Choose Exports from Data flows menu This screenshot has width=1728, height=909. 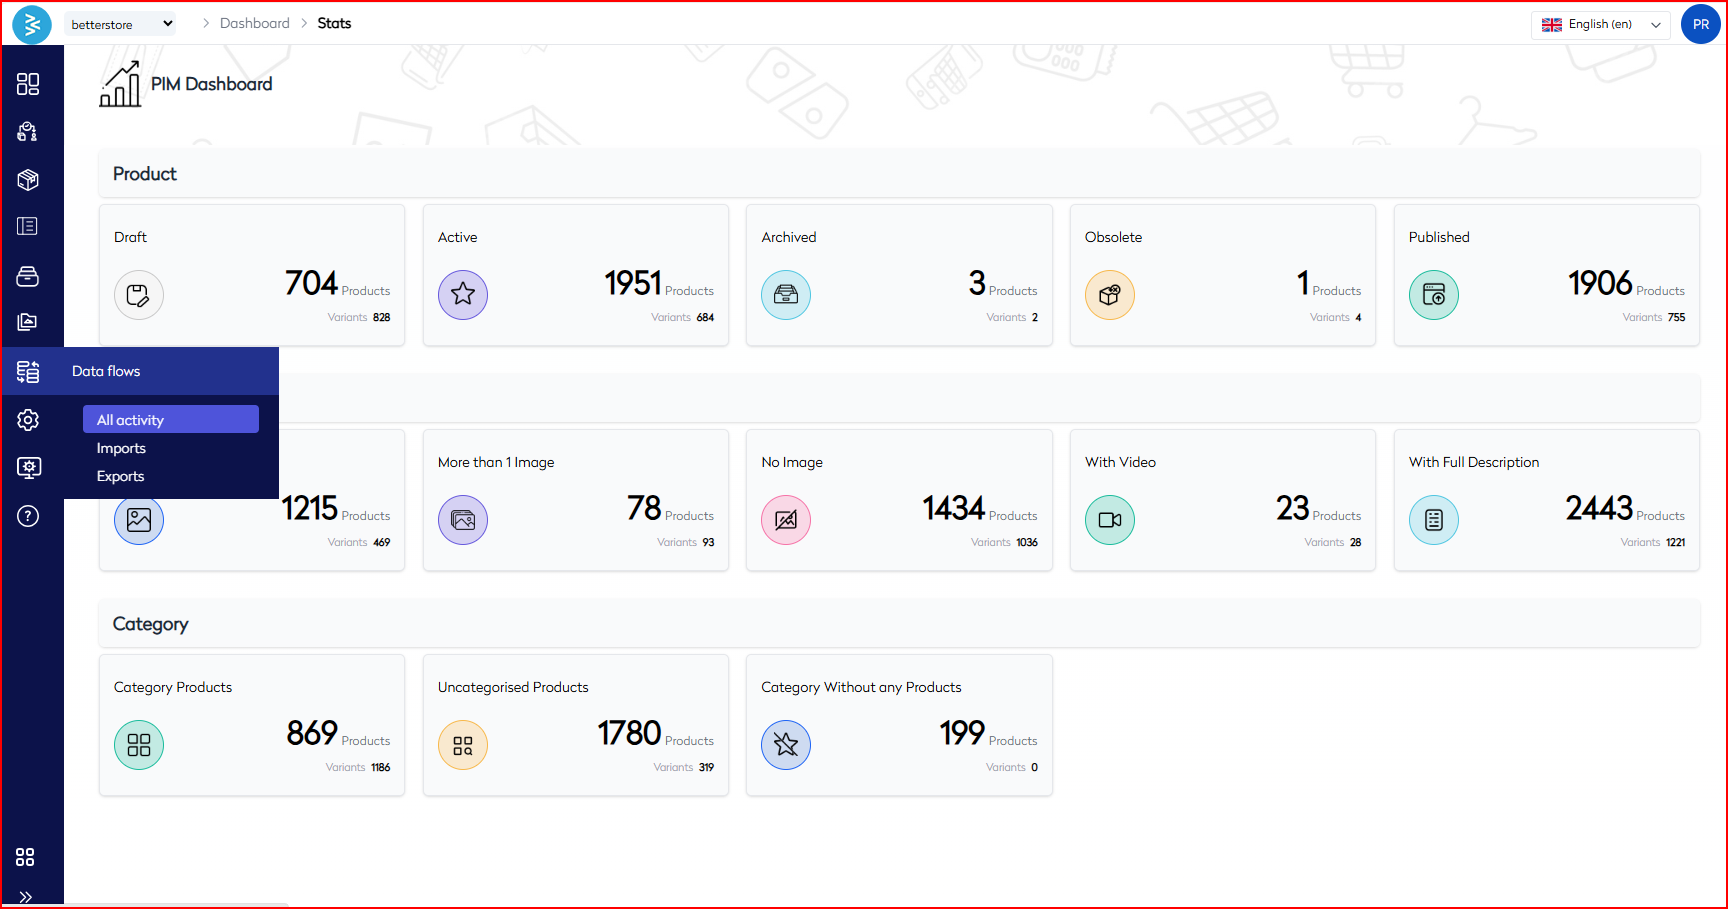click(120, 476)
